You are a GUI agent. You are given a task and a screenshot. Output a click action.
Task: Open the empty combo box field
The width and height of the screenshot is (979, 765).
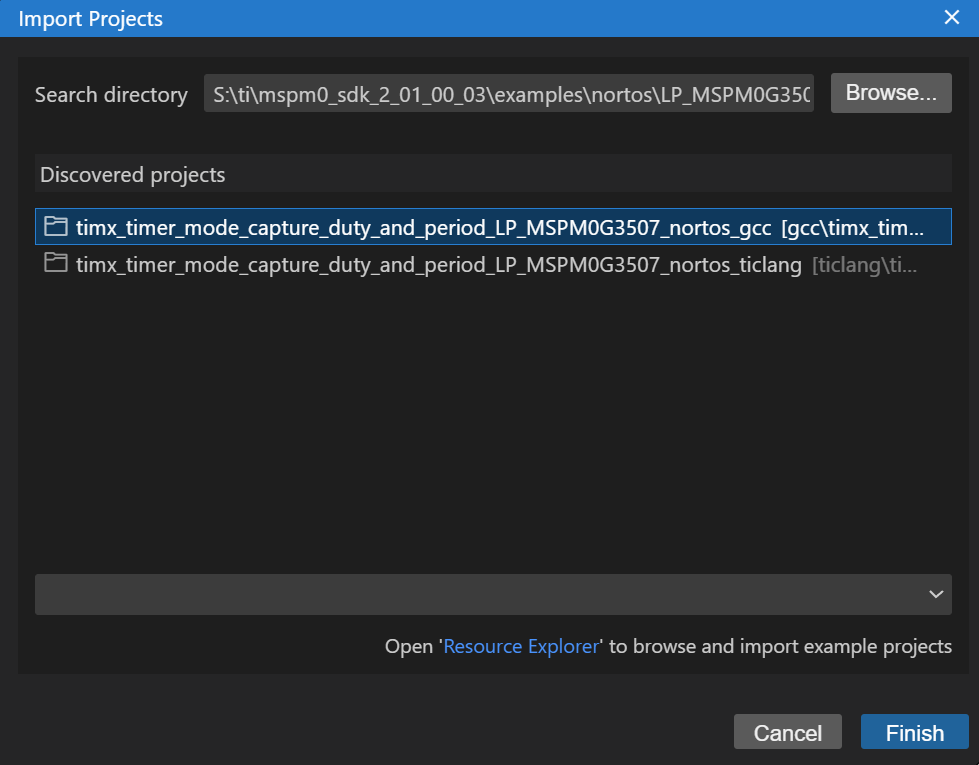(x=480, y=594)
